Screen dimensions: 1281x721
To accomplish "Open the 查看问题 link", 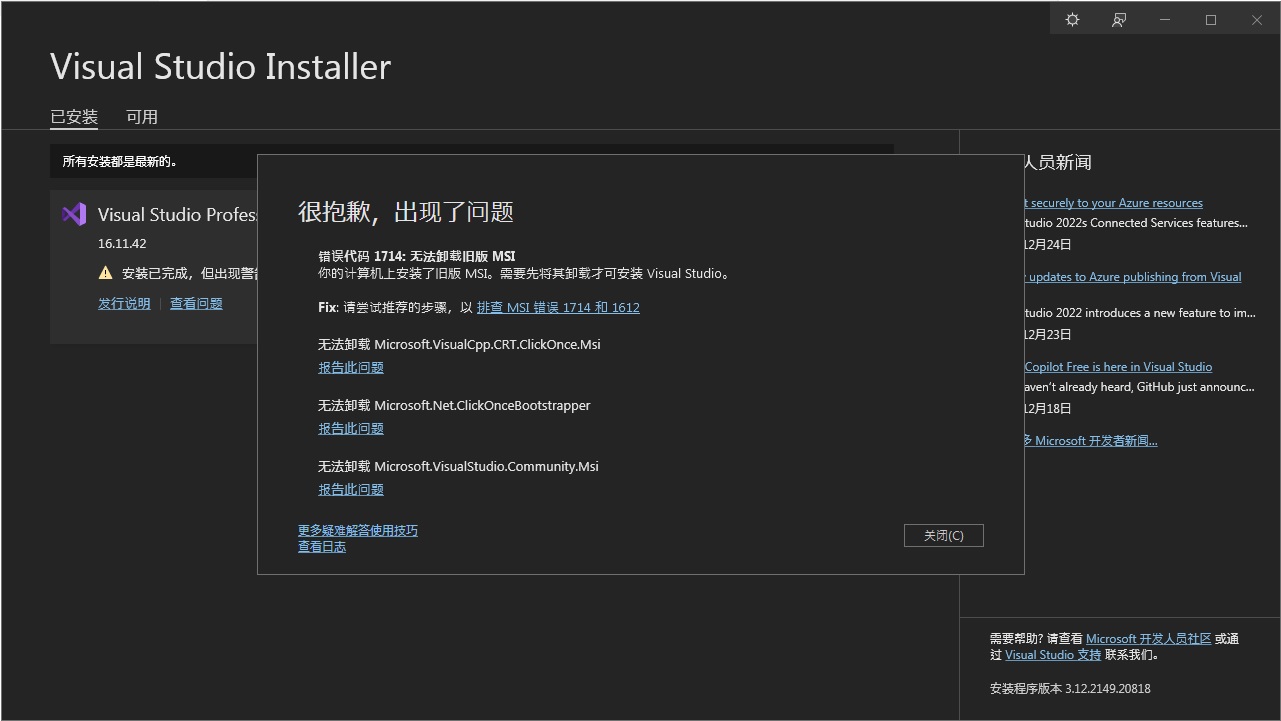I will coord(196,303).
